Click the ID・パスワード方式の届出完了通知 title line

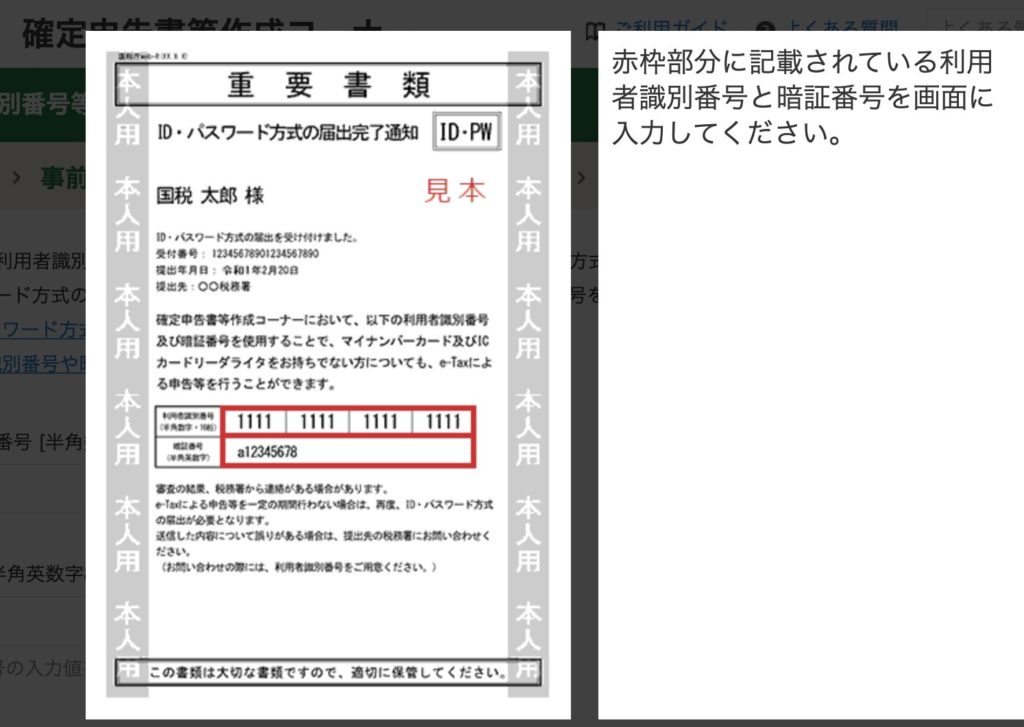[287, 133]
